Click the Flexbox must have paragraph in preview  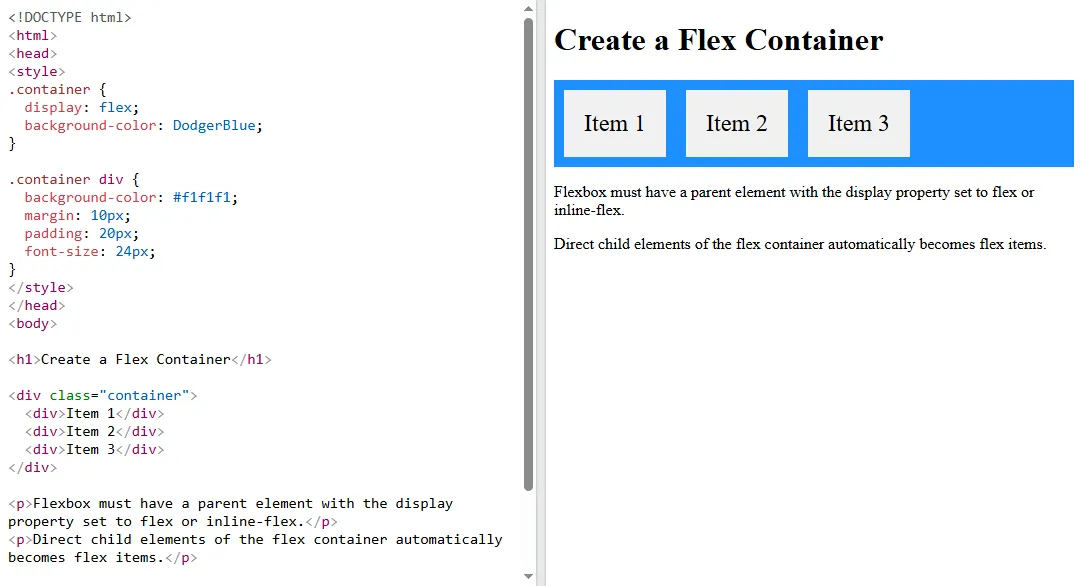click(794, 201)
